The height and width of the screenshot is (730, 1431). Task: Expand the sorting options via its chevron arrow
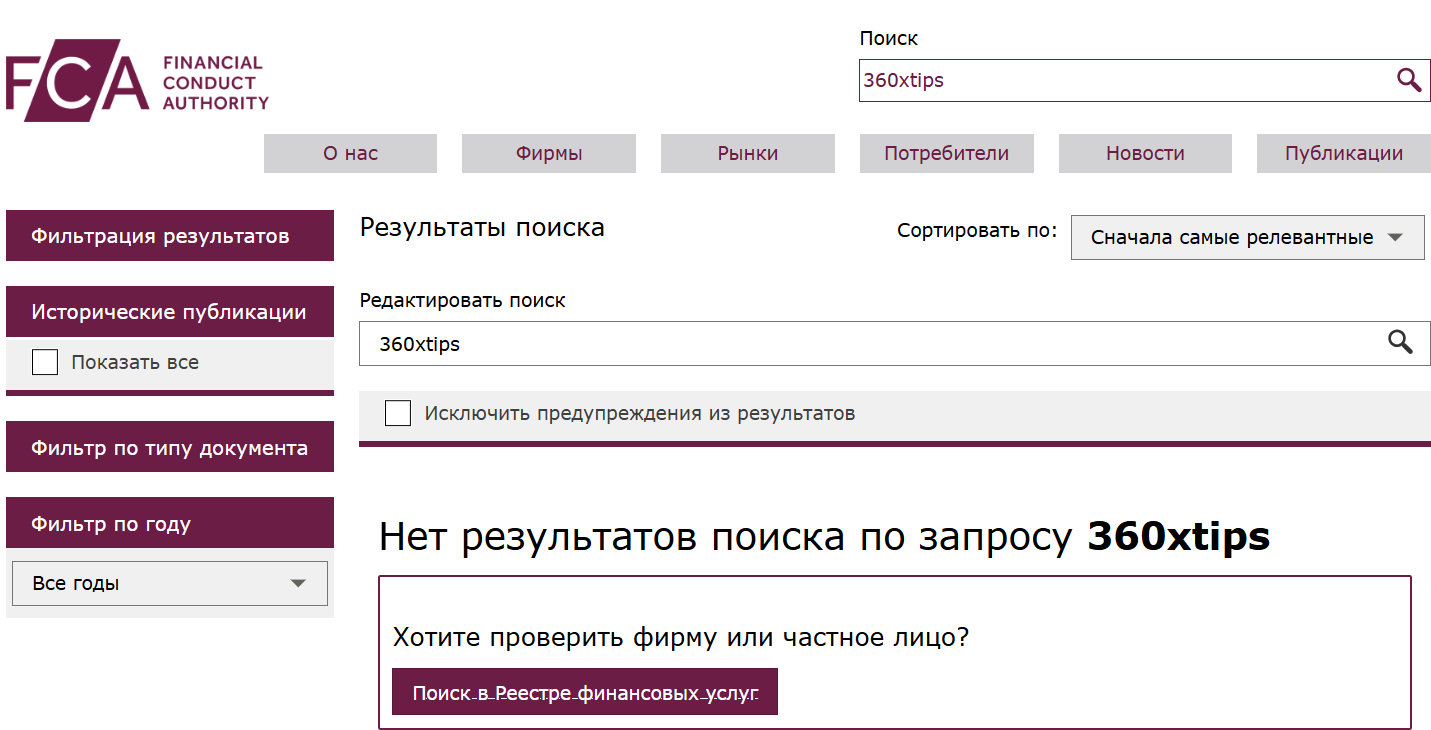[x=1398, y=237]
